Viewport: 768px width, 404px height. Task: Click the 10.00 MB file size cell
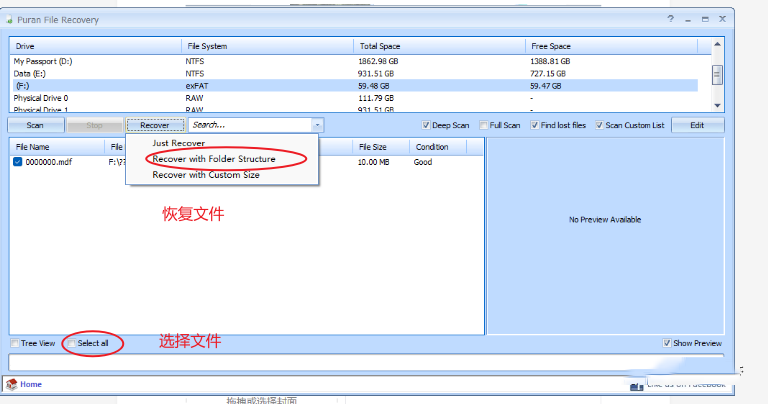tap(373, 162)
